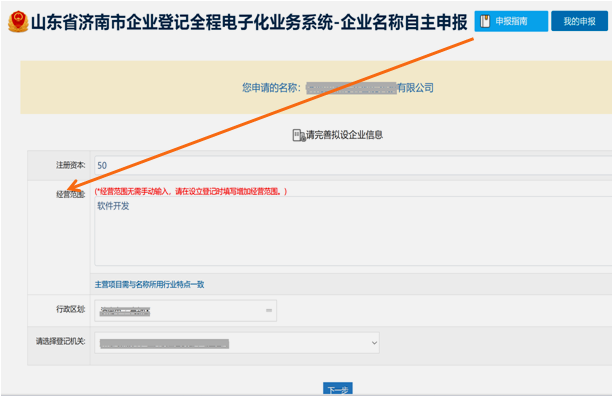Screen dimensions: 613x397
Task: Click the 请选择登记机关 label
Action: point(61,341)
